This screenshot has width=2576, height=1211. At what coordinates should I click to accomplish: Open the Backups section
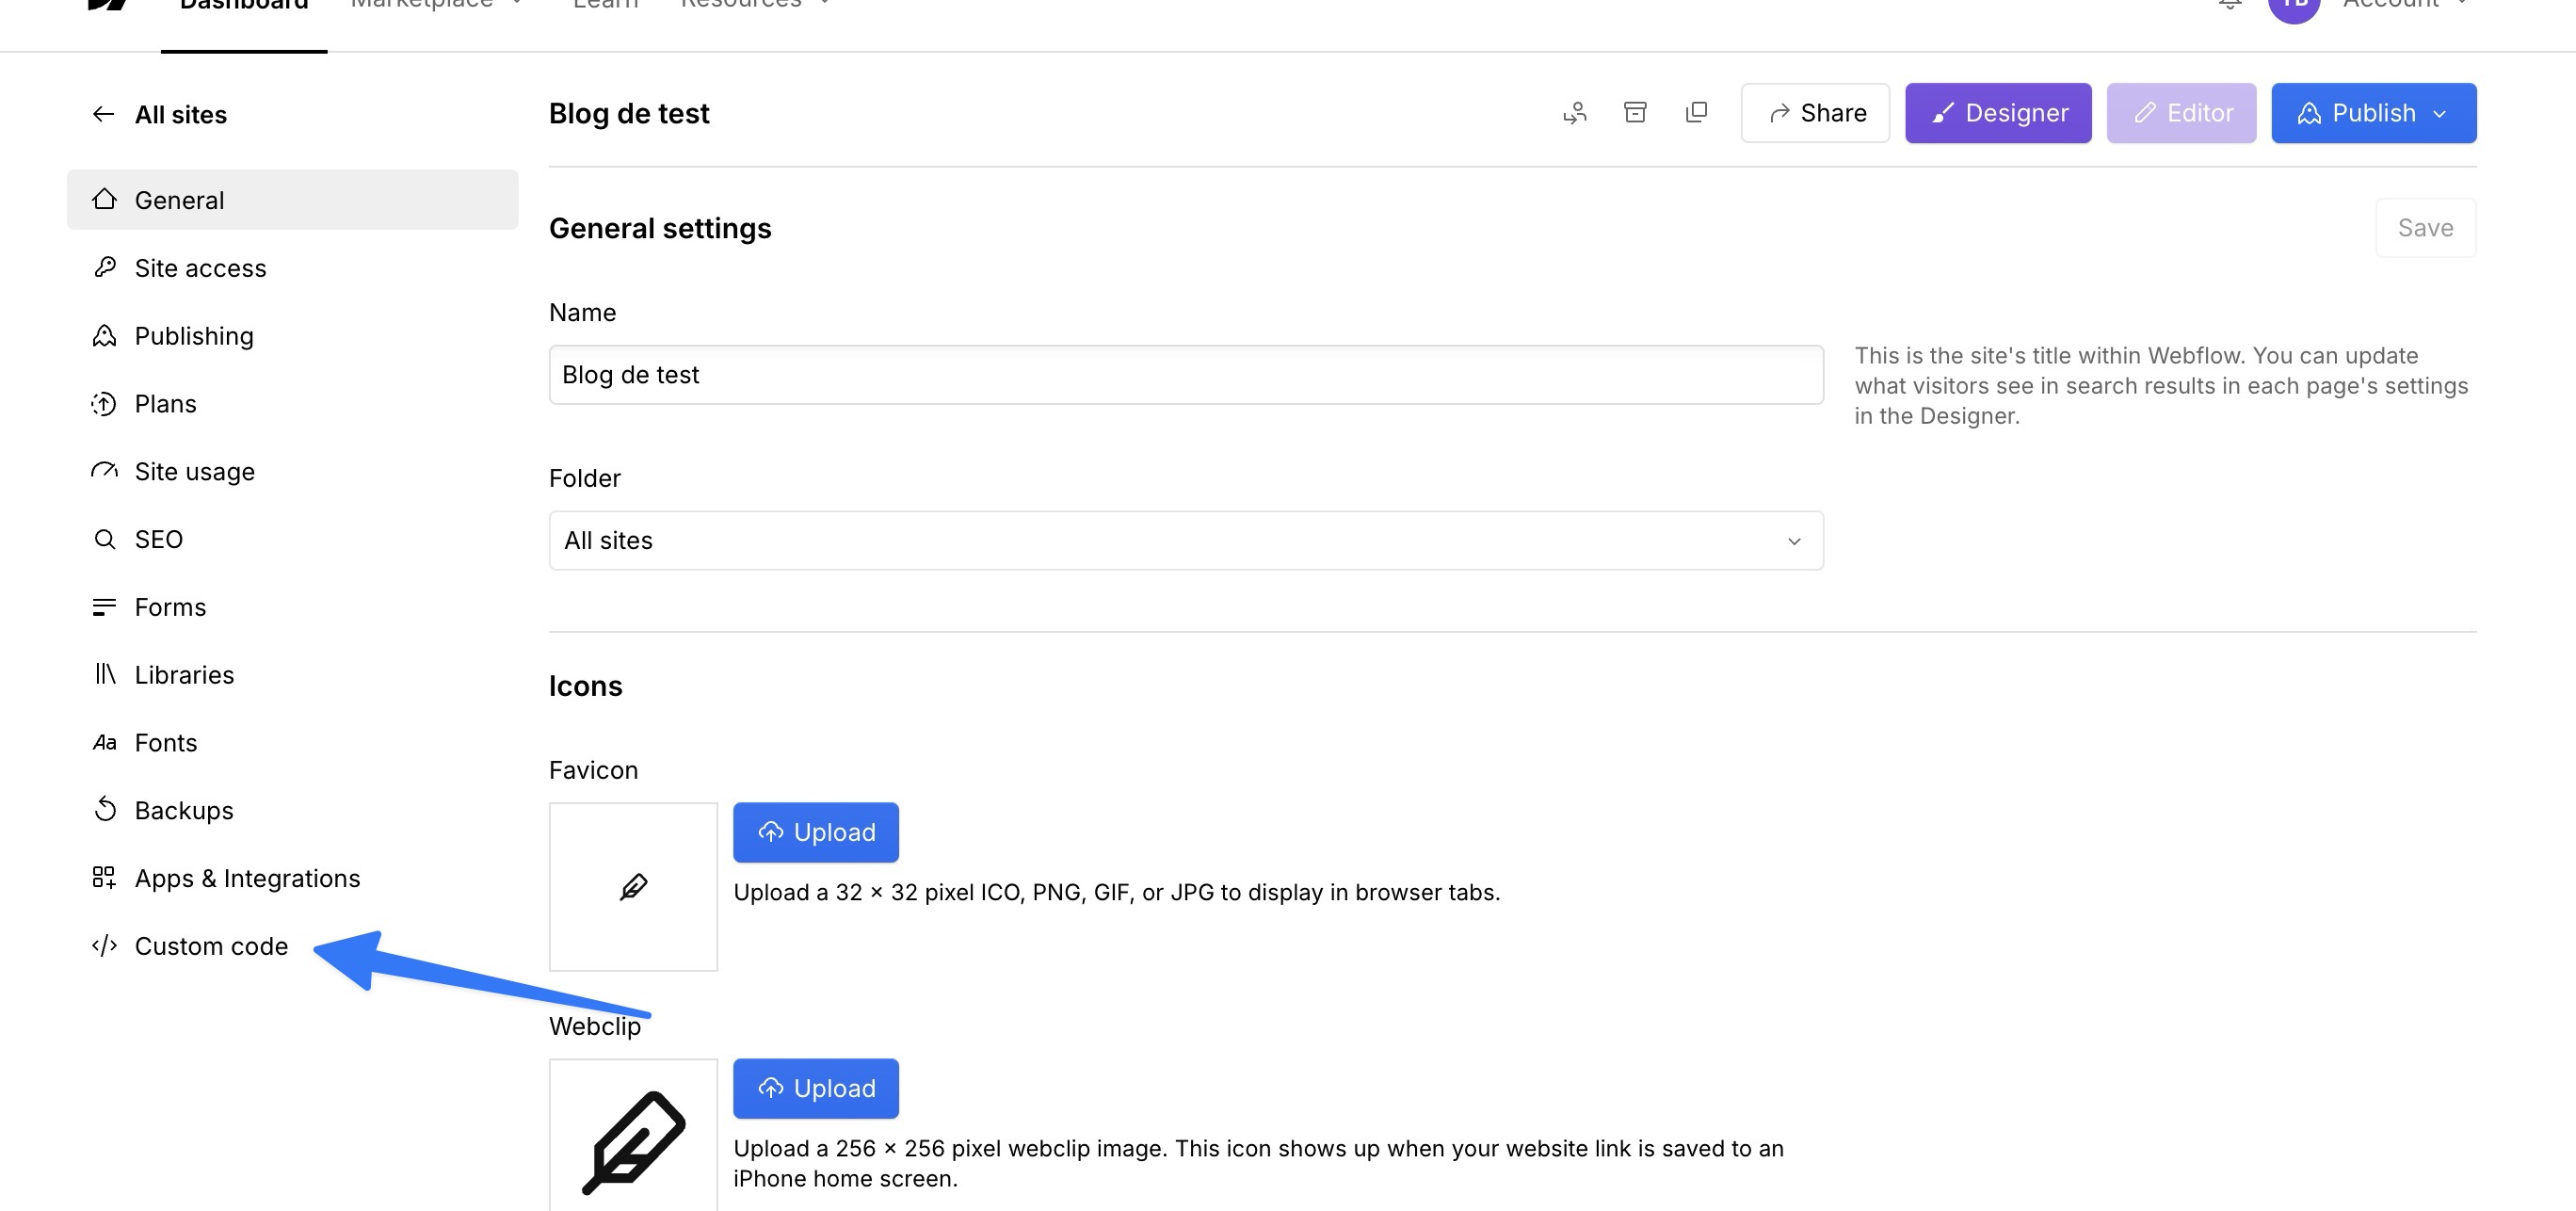pos(183,810)
